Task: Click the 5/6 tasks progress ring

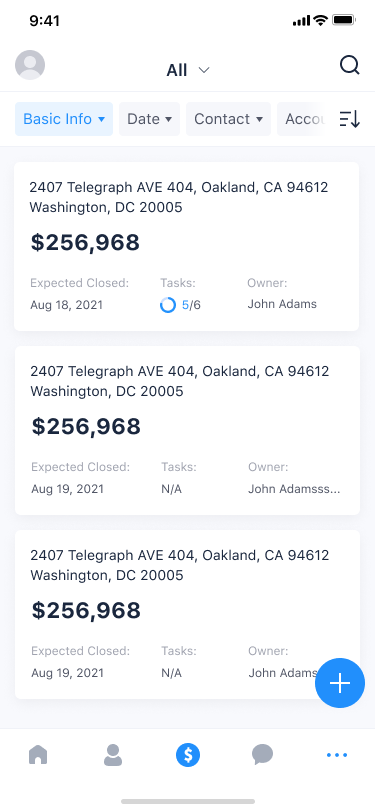Action: [168, 305]
